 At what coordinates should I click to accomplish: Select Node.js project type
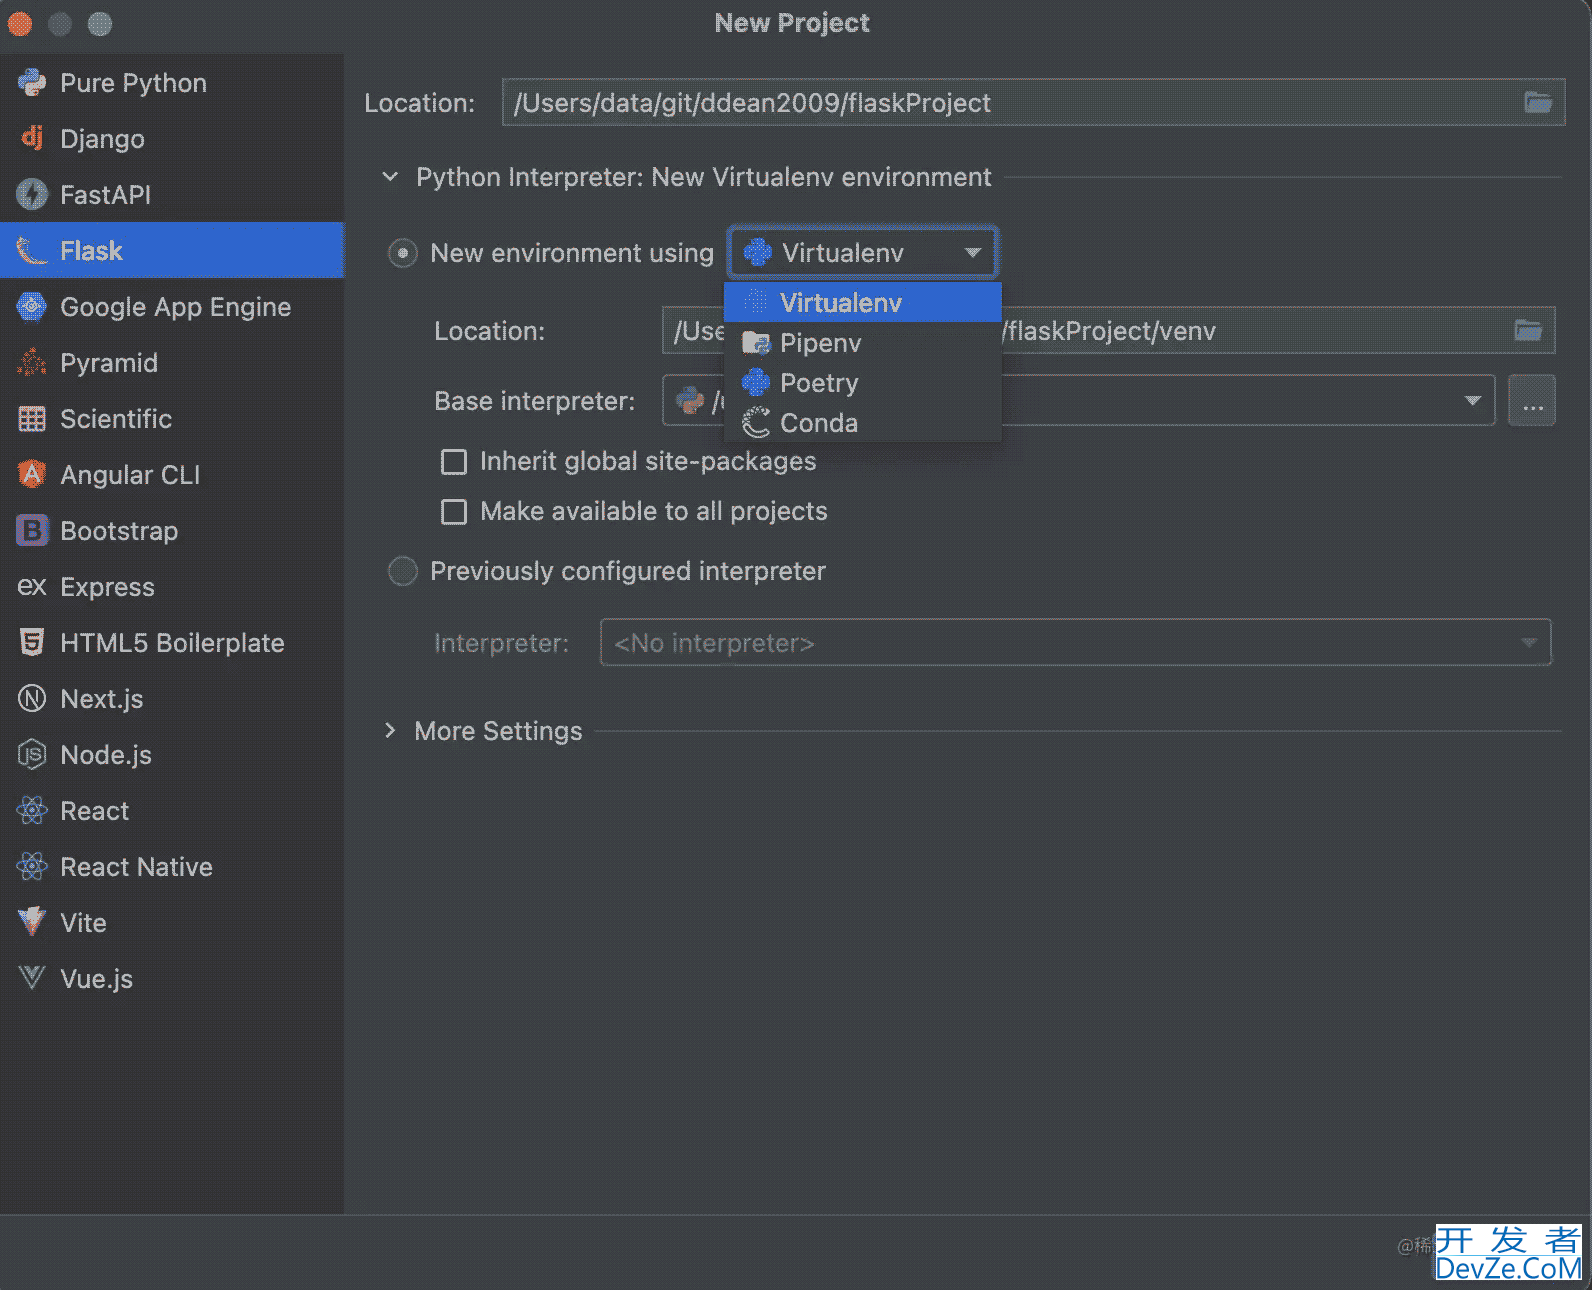point(172,754)
